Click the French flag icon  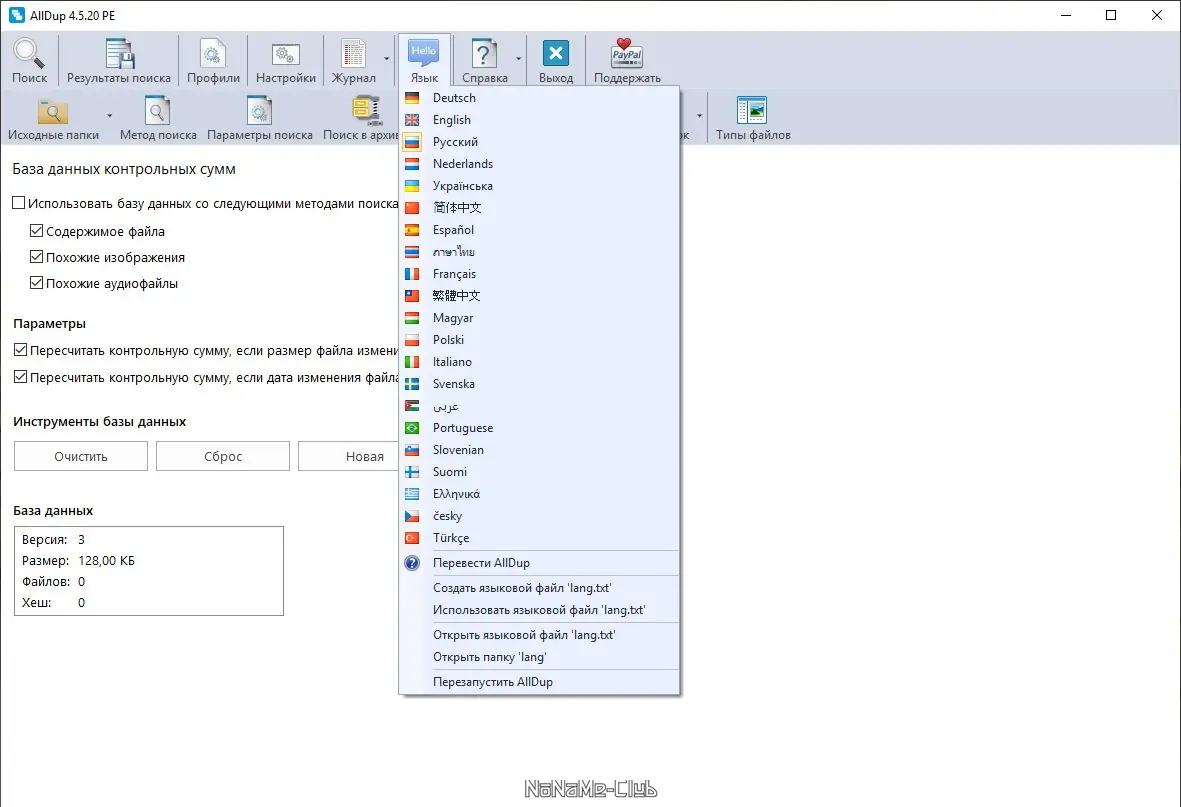(x=412, y=274)
